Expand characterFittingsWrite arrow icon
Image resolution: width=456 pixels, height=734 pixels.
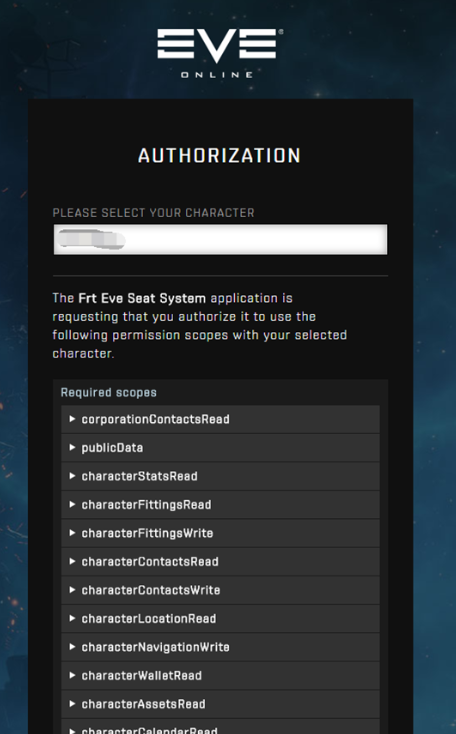click(x=72, y=533)
